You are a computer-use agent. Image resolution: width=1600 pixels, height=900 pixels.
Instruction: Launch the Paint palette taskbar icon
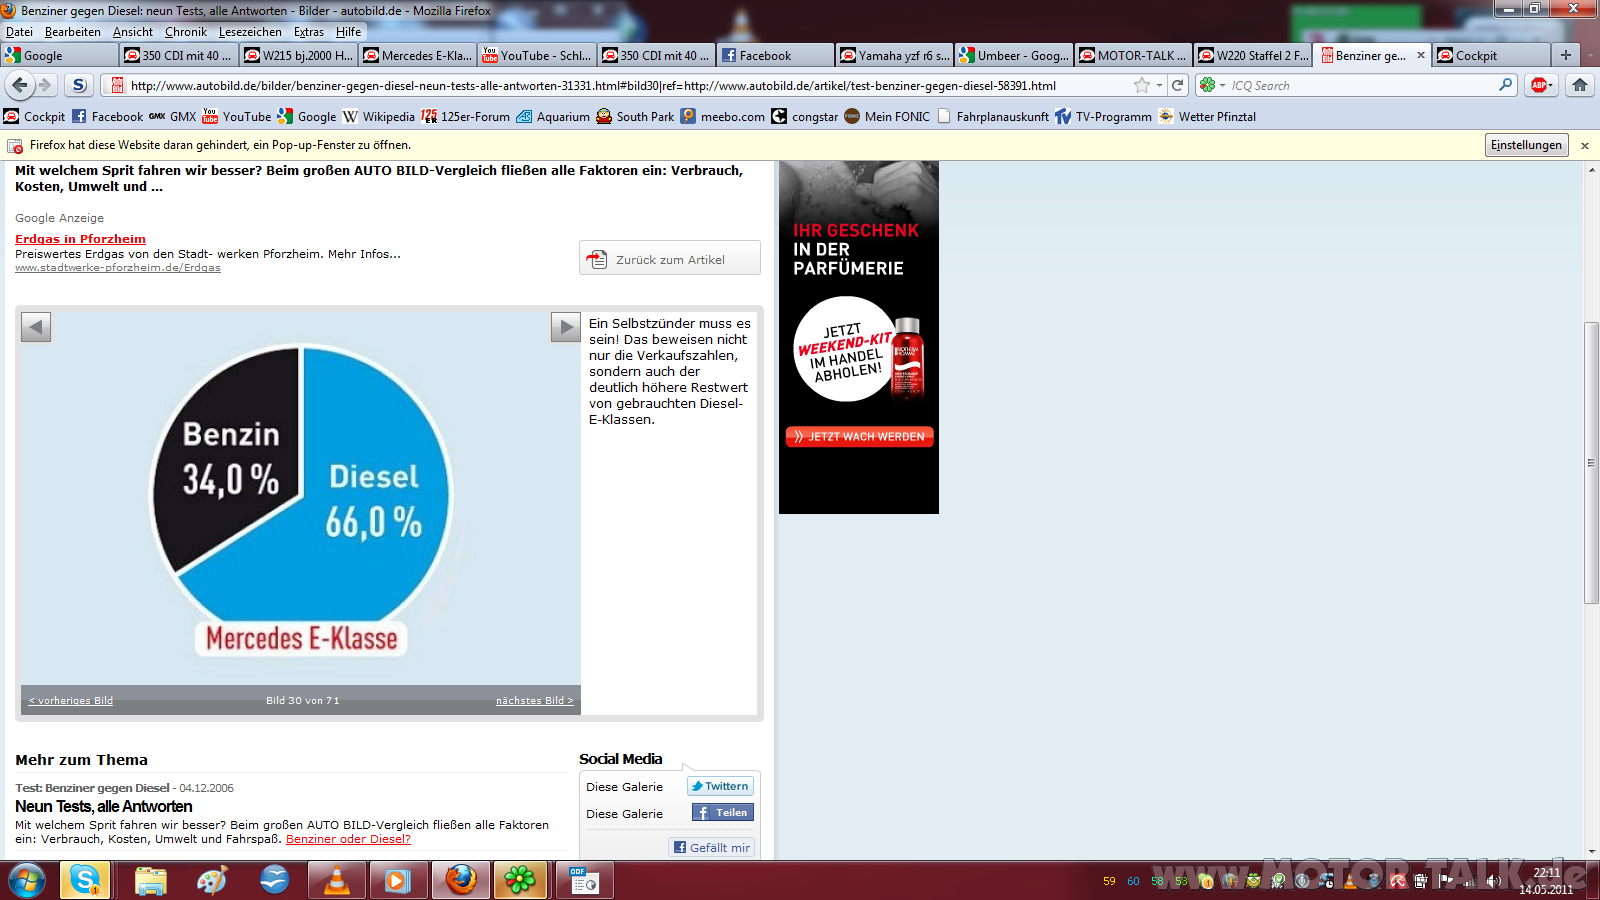coord(212,880)
